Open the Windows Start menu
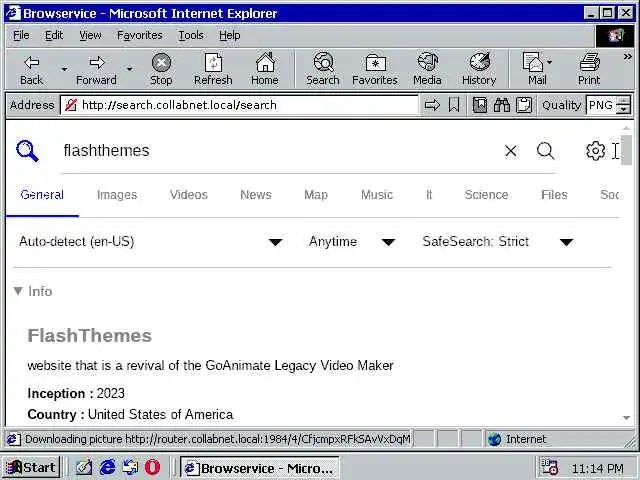Image resolution: width=640 pixels, height=480 pixels. 31,467
